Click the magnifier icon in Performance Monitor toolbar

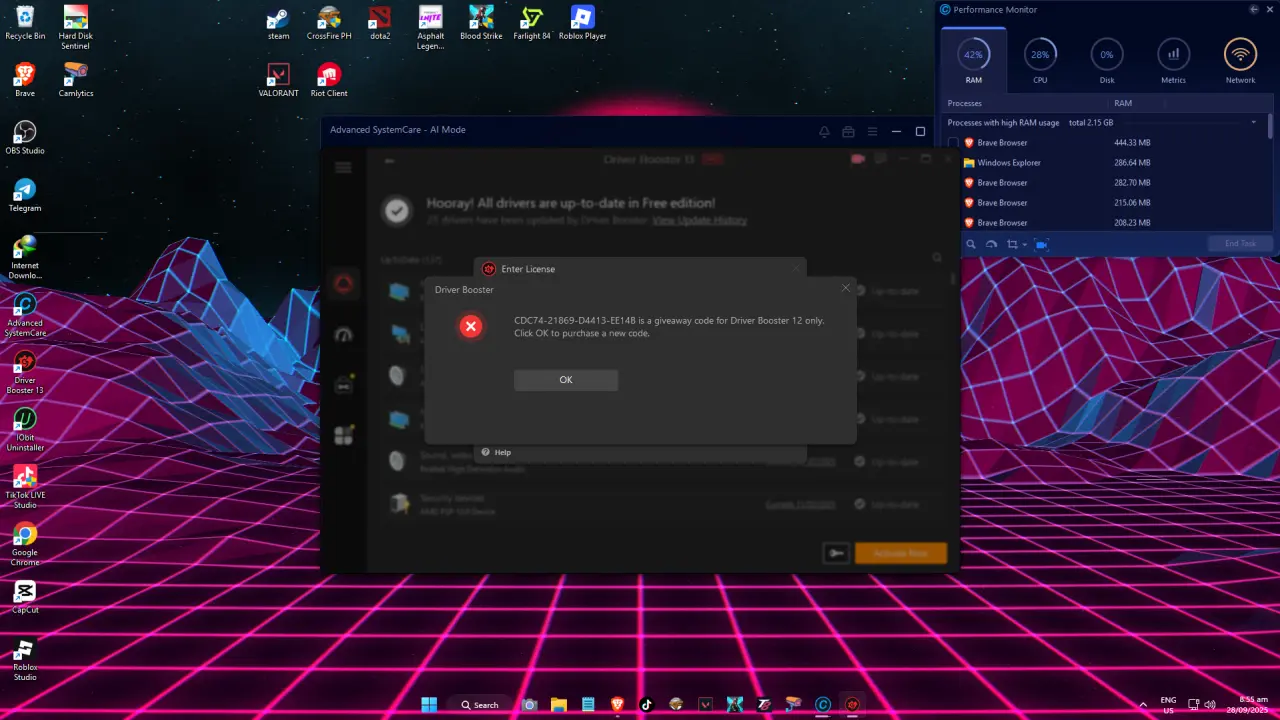970,244
